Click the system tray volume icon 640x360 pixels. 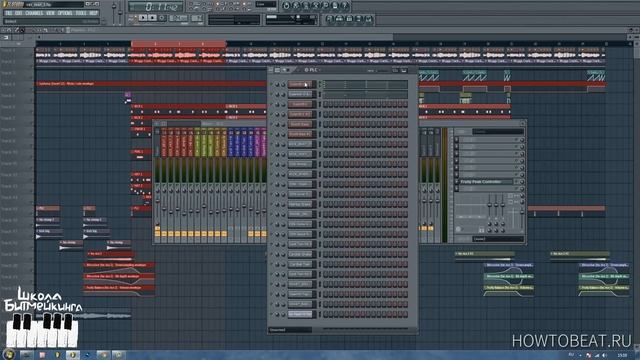pyautogui.click(x=604, y=356)
